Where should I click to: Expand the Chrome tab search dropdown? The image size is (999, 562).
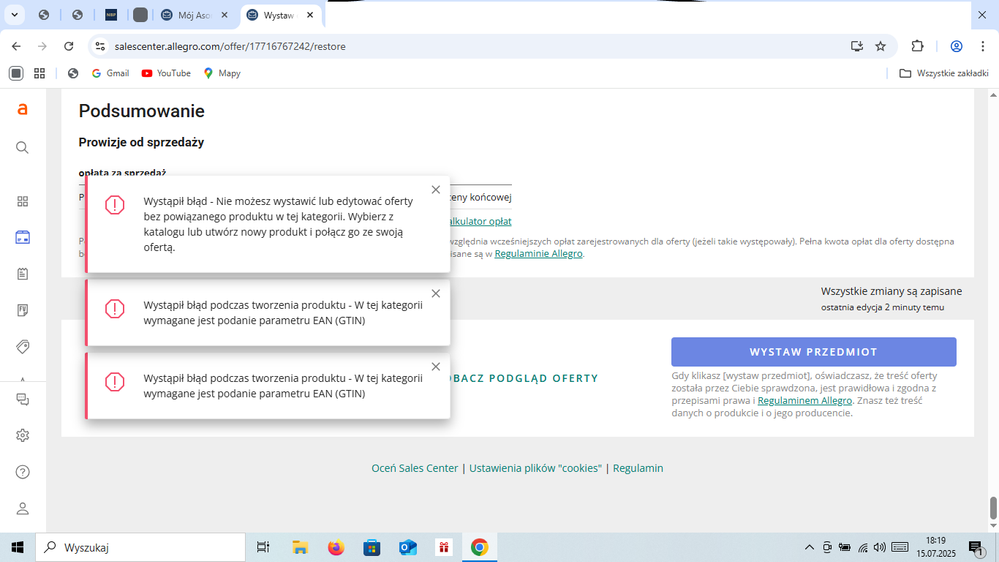14,16
